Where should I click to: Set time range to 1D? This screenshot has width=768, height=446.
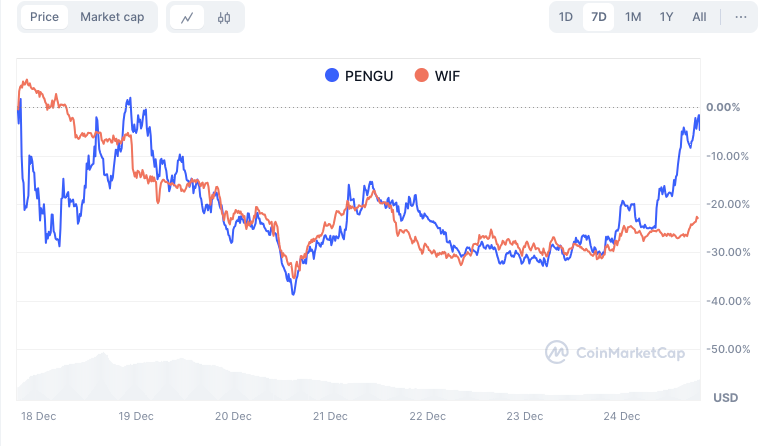point(566,17)
